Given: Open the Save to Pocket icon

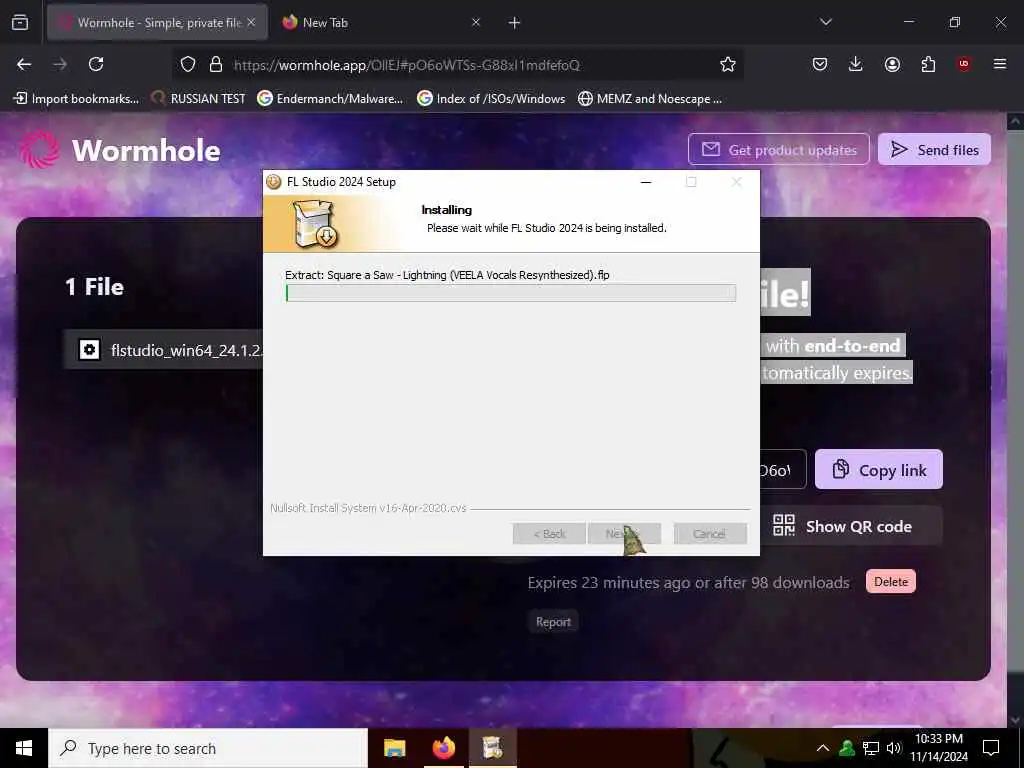Looking at the screenshot, I should (x=820, y=64).
